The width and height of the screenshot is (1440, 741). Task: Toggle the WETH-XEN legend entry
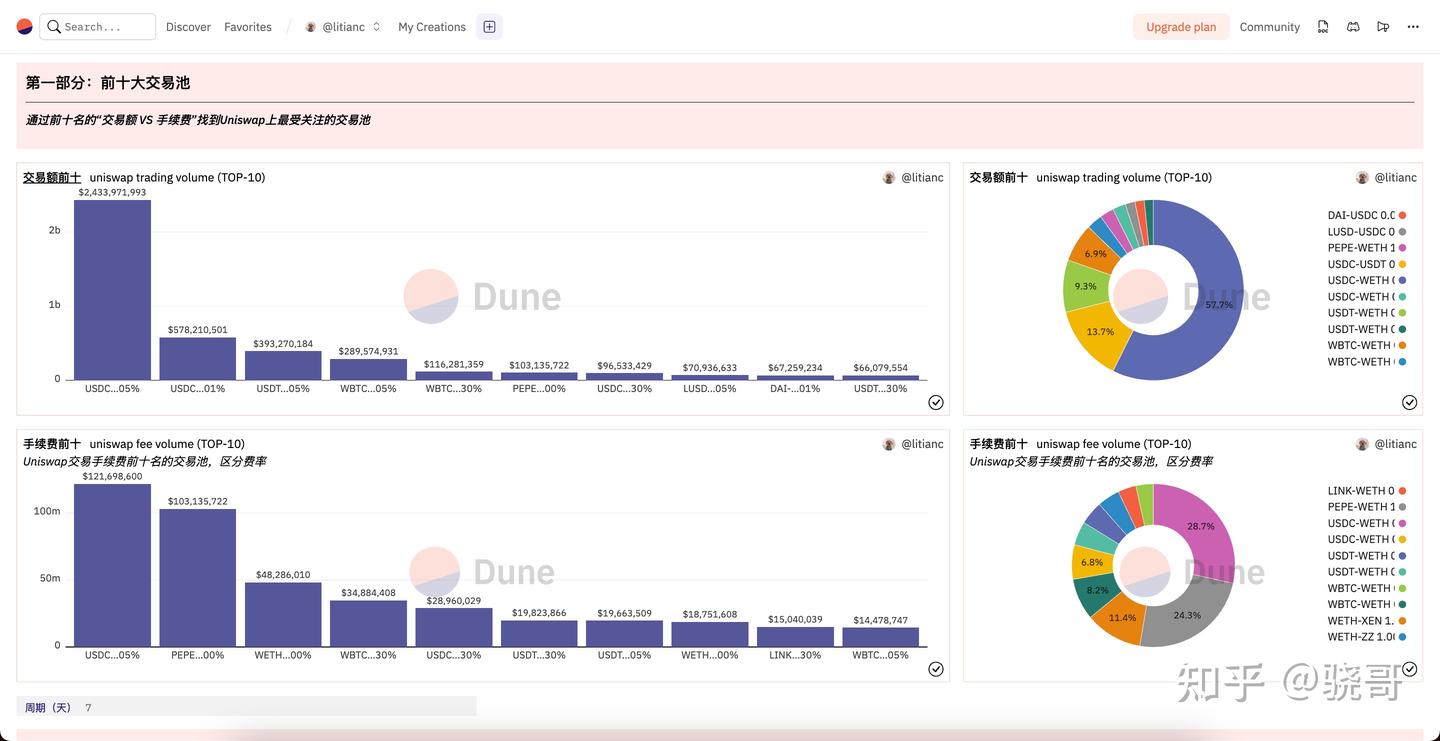(x=1366, y=621)
